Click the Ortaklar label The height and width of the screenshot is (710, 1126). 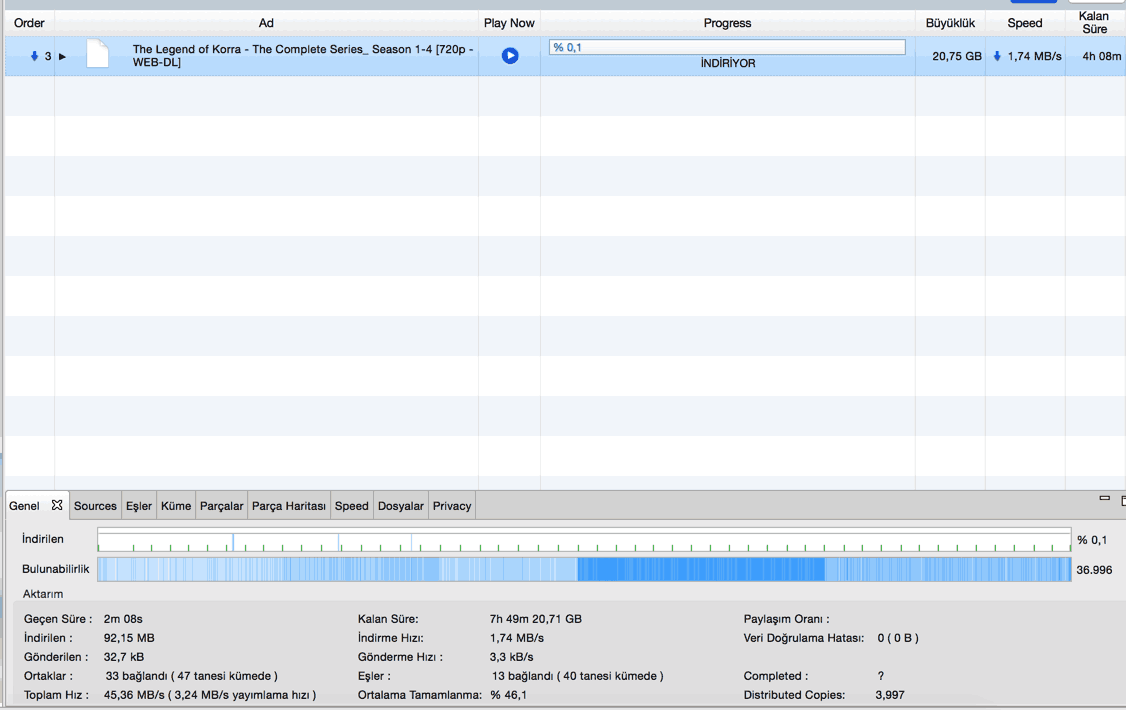(48, 676)
